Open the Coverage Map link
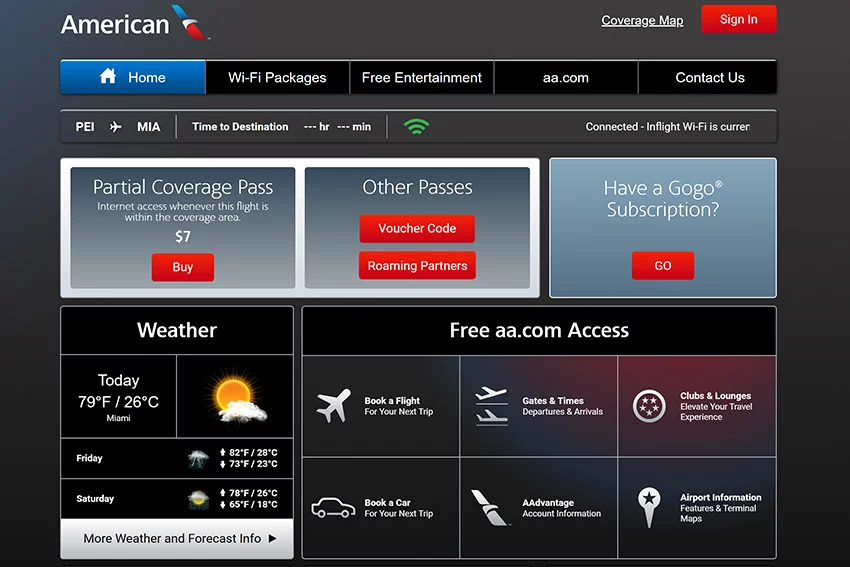Screen dimensions: 850x567 pos(642,21)
